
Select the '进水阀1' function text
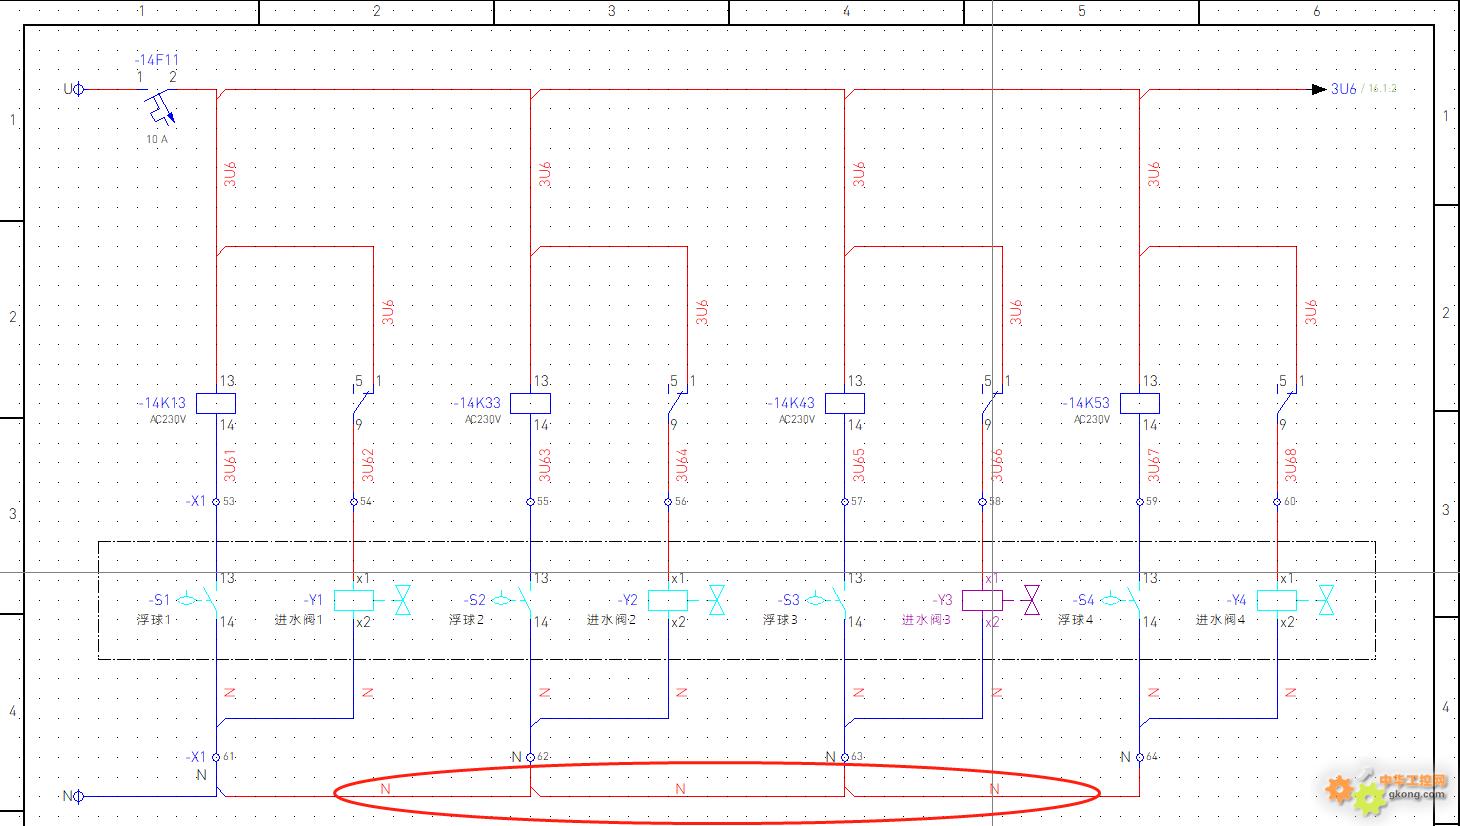(299, 620)
